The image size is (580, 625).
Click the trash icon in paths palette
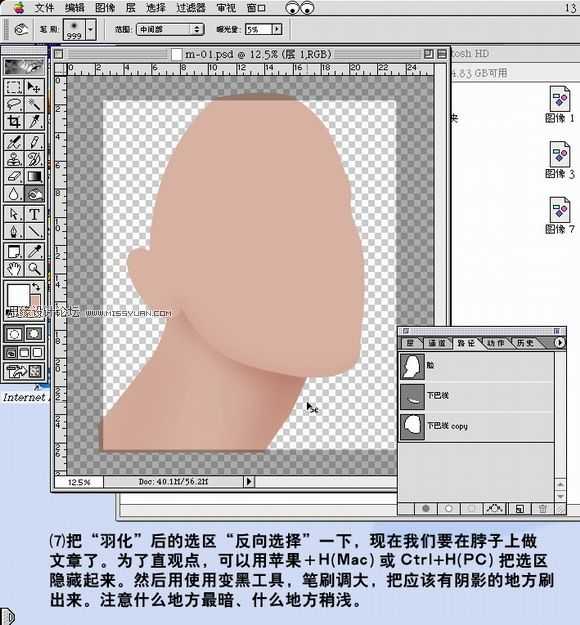[543, 509]
